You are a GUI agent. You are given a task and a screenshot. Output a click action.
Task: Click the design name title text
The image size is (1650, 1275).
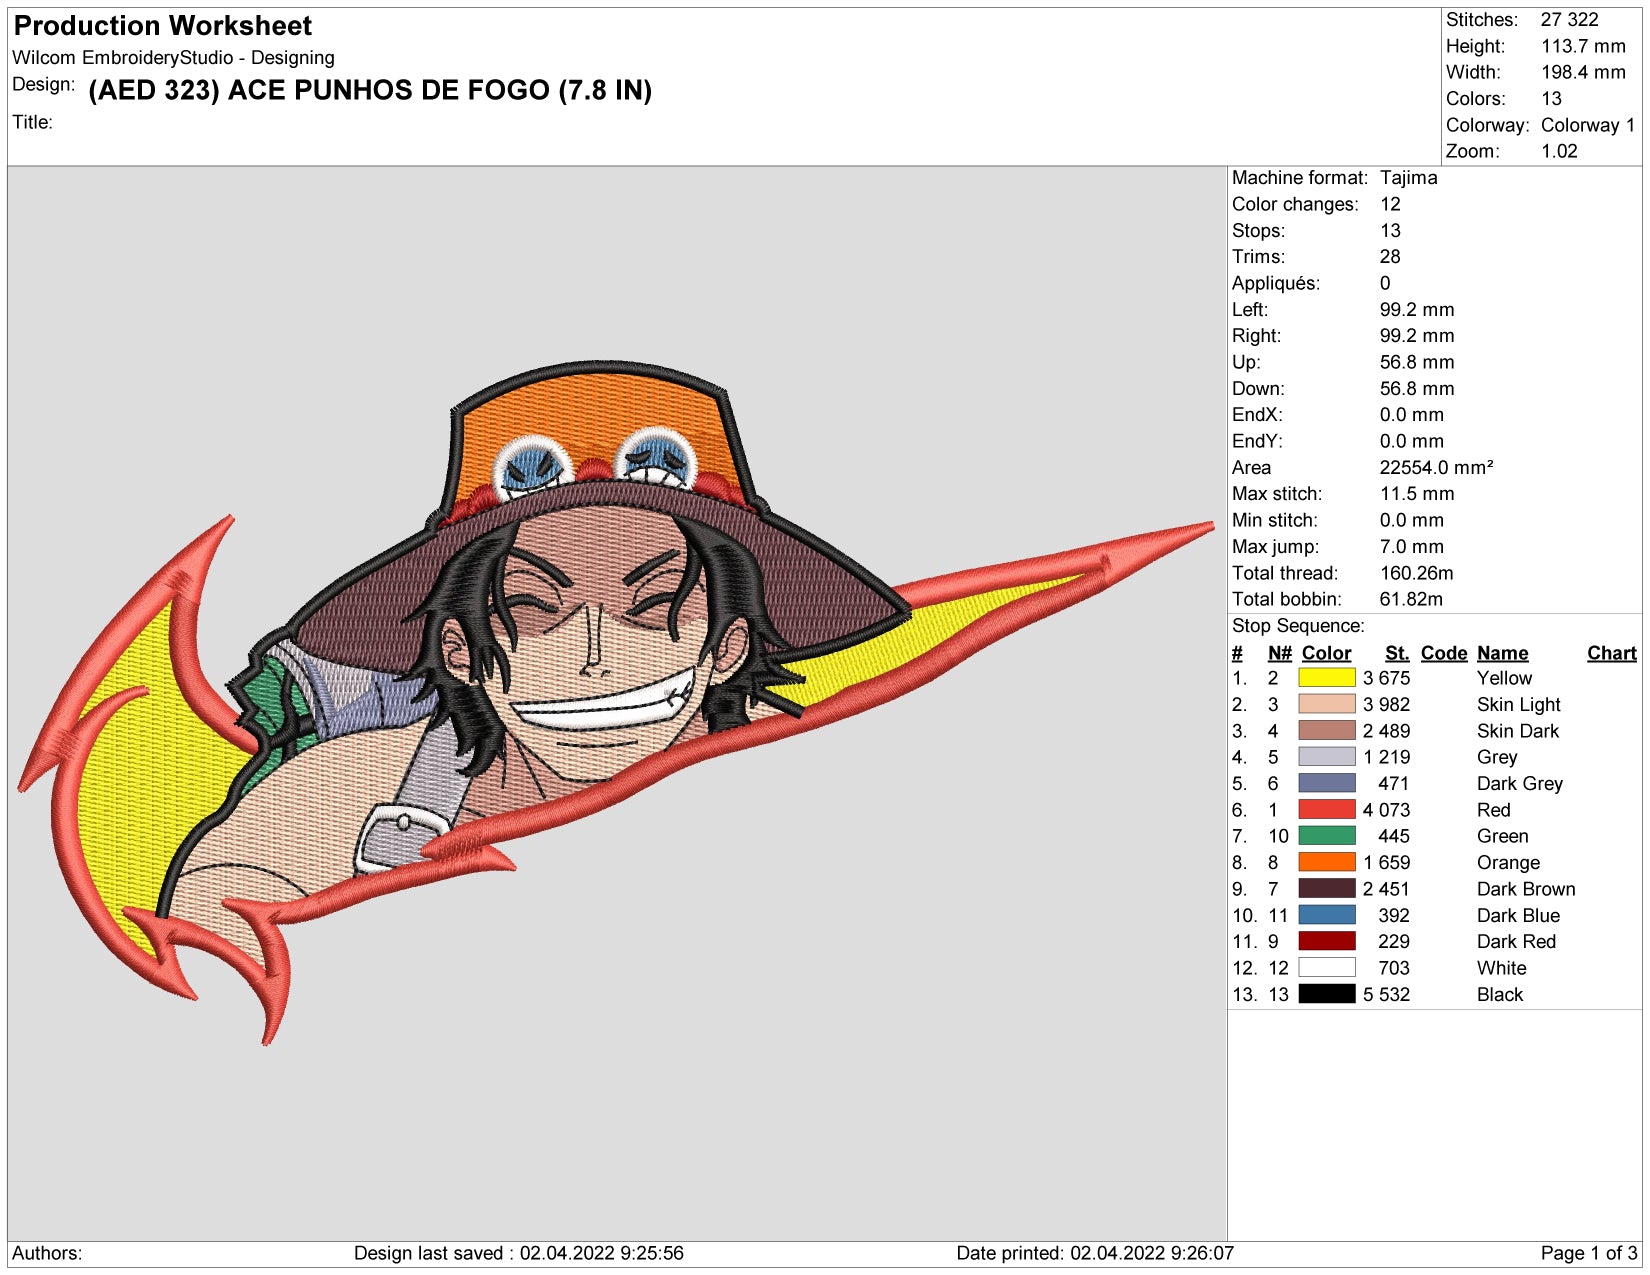pos(370,91)
